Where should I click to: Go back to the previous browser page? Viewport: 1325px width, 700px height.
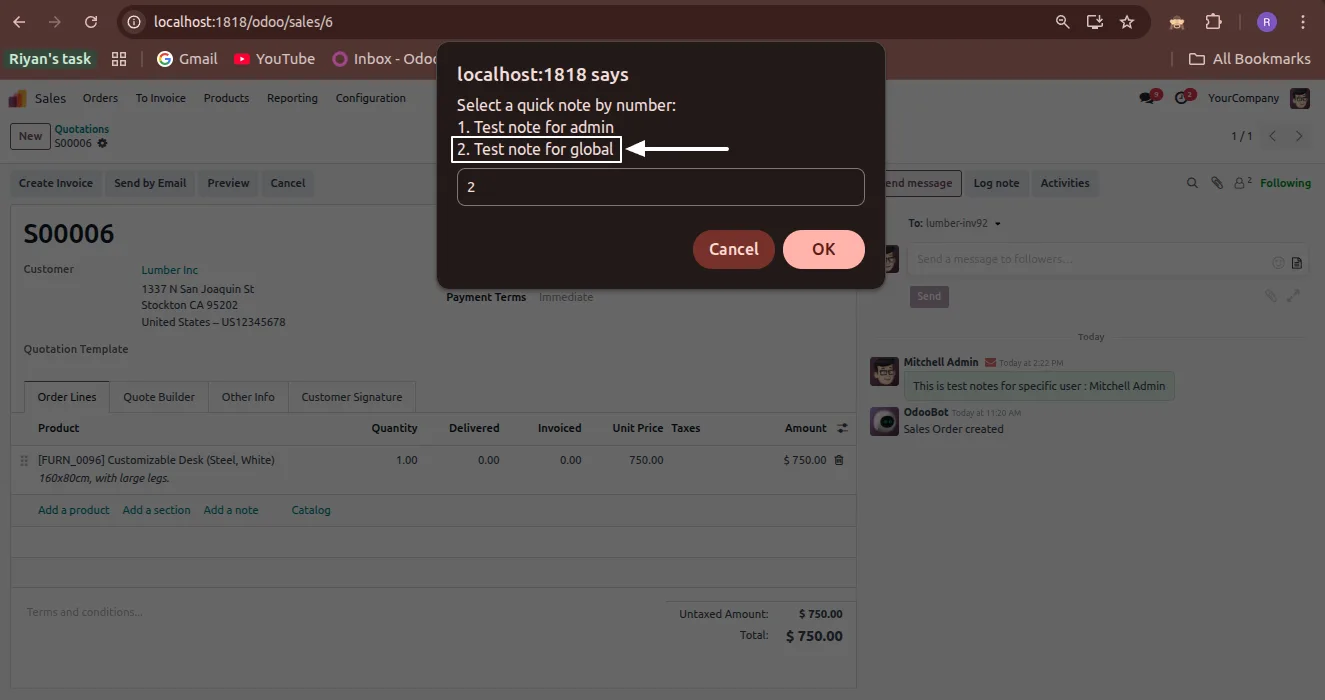pos(19,21)
